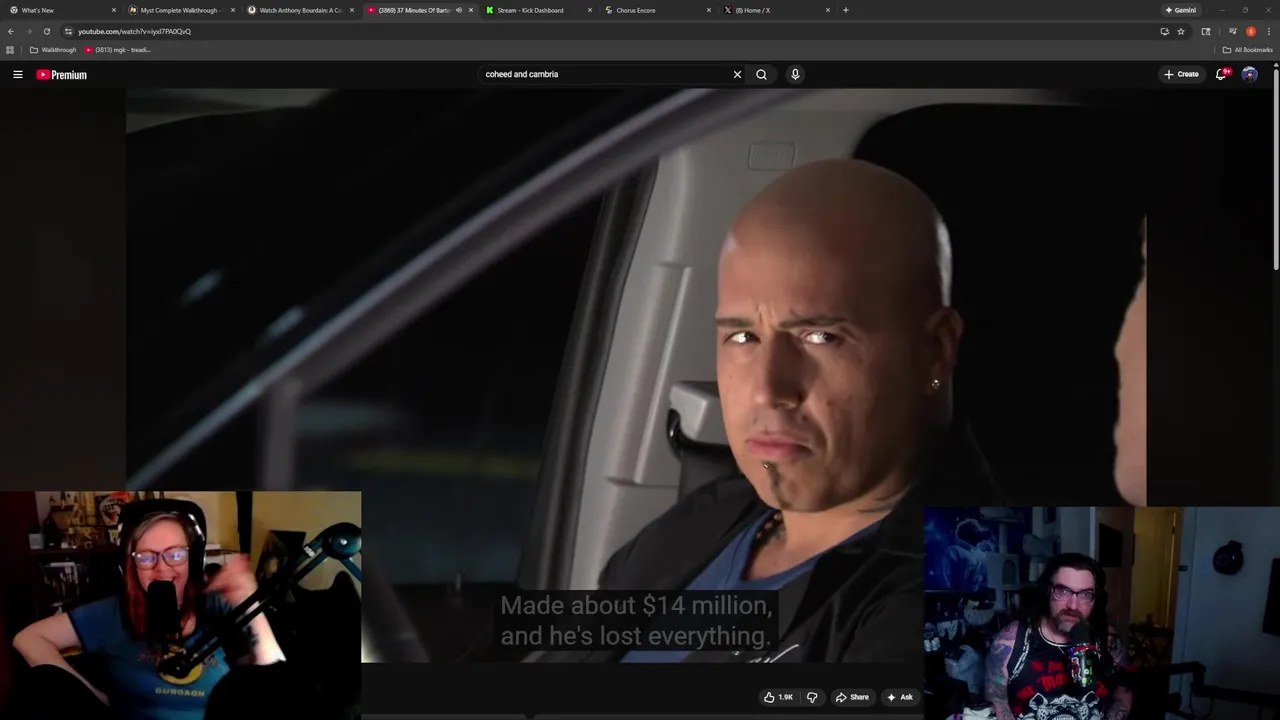Screen dimensions: 1280x720
Task: Grab the page vertical scrollbar
Action: [x=1276, y=170]
